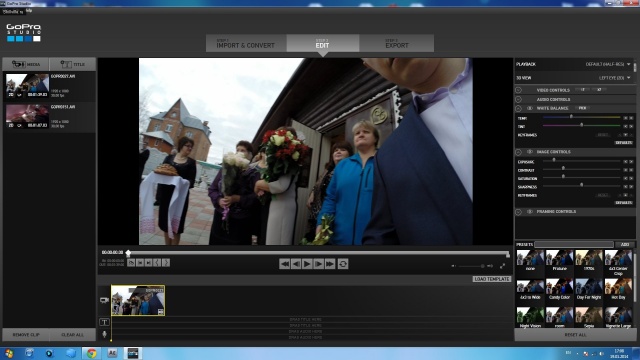The image size is (640, 360).
Task: Play the clip in the preview
Action: (x=307, y=264)
